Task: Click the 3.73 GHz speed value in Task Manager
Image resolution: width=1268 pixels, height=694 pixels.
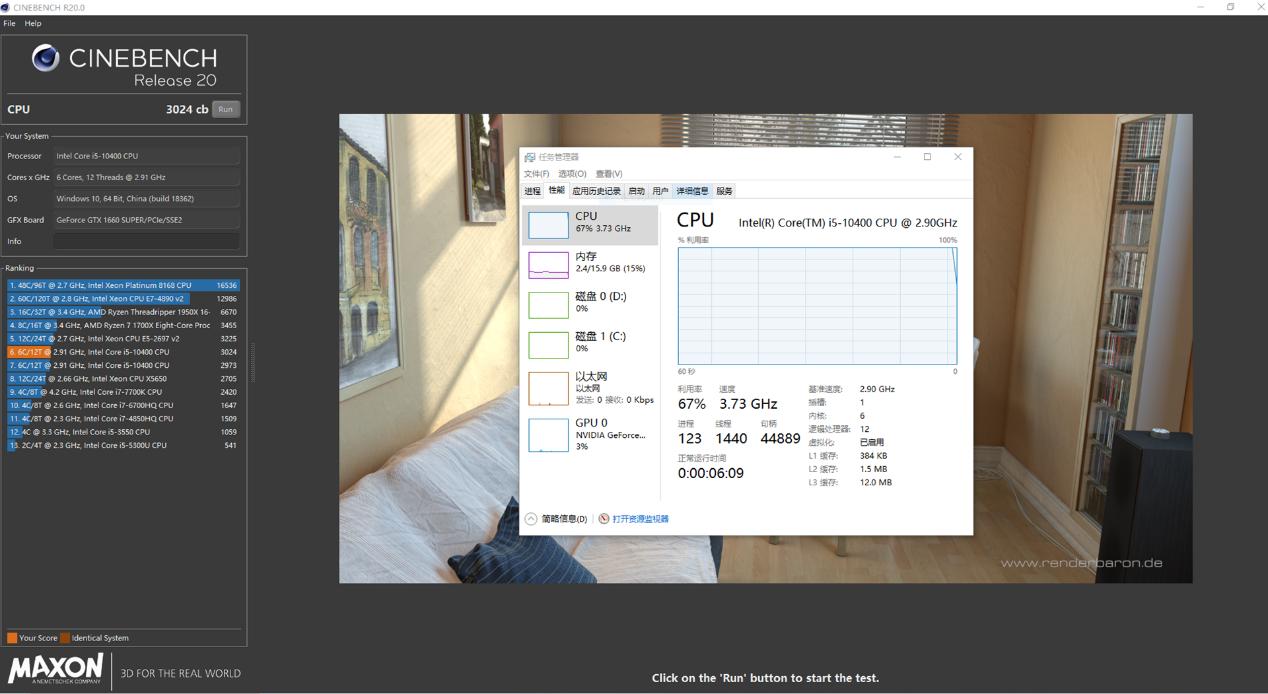Action: click(x=748, y=404)
